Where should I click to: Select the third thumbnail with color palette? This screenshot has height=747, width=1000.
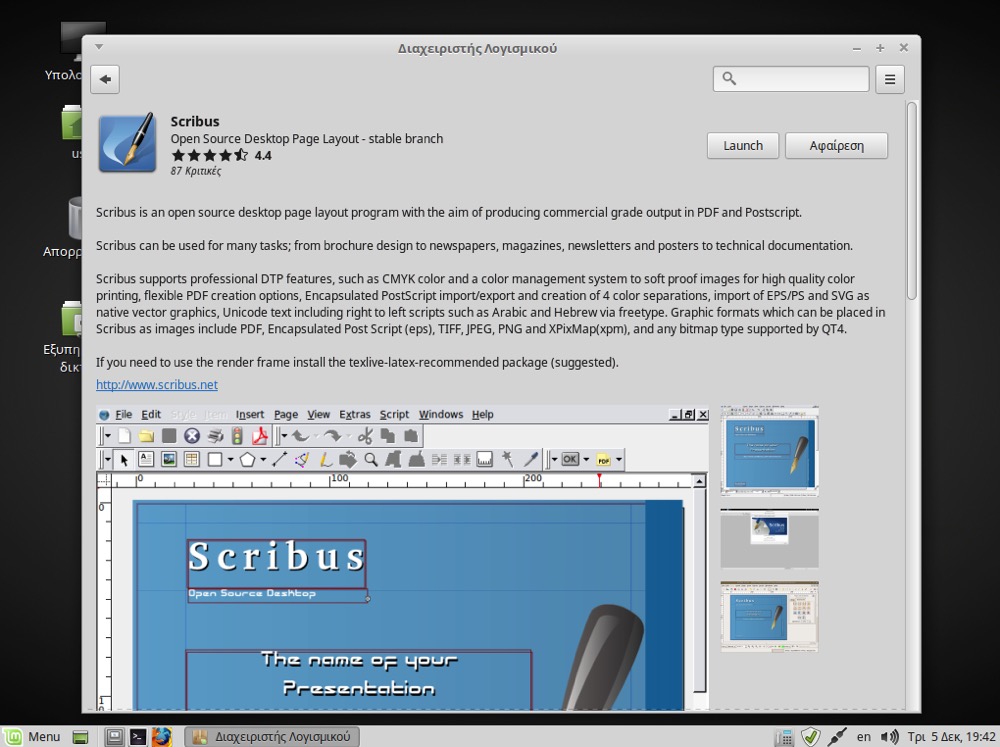click(769, 616)
